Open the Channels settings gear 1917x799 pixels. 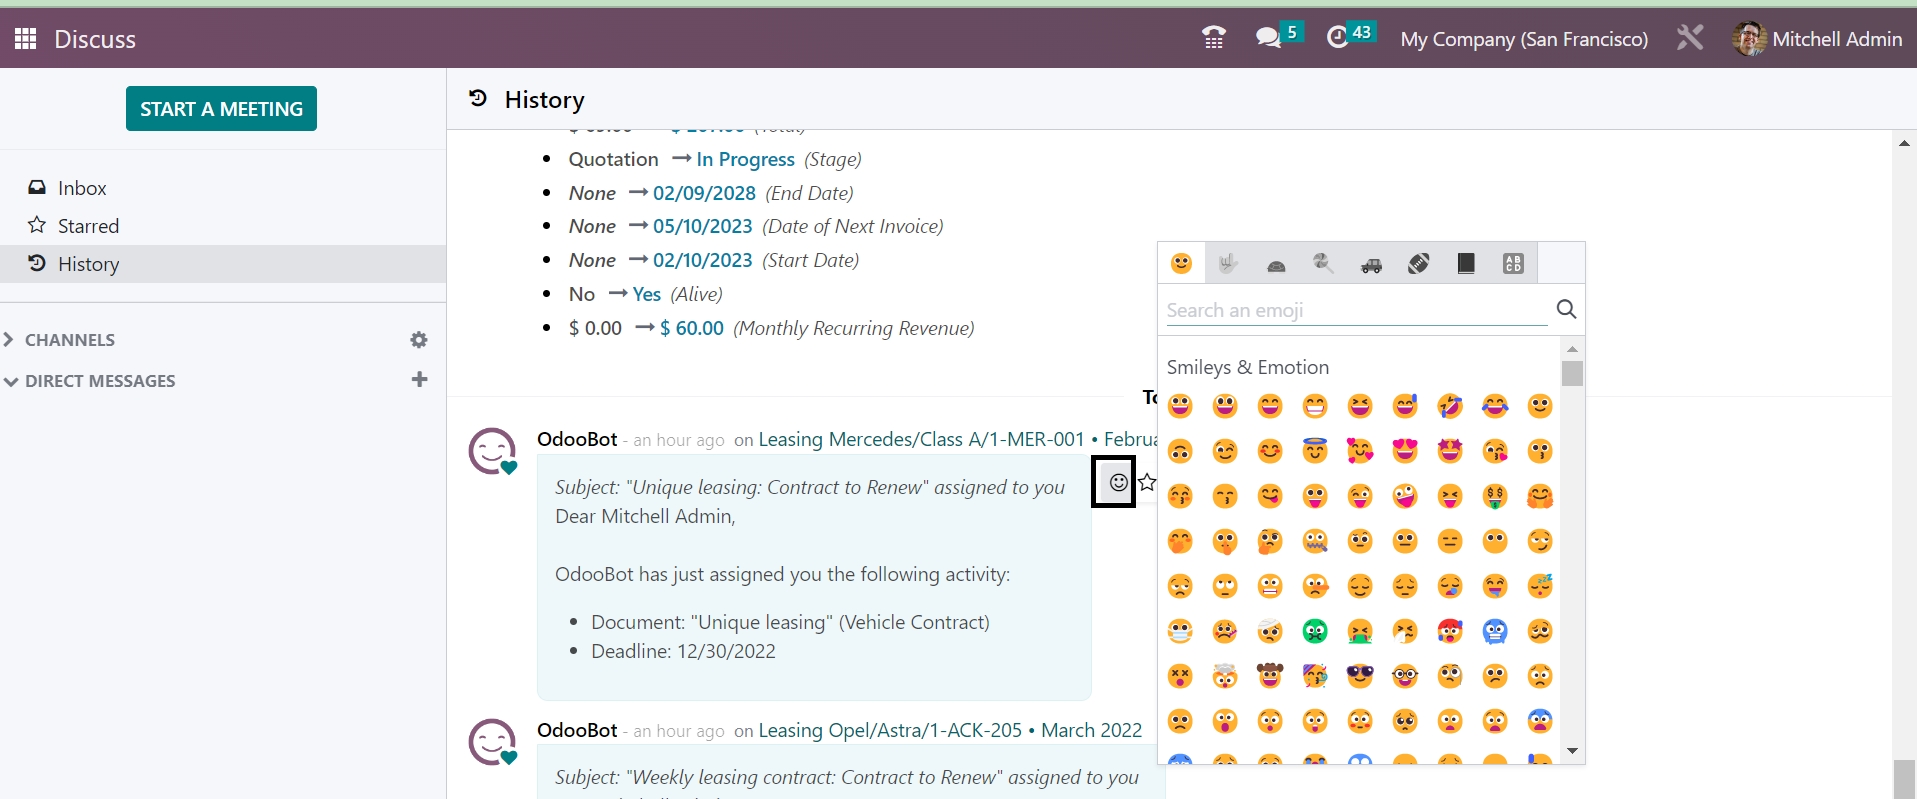(x=419, y=340)
